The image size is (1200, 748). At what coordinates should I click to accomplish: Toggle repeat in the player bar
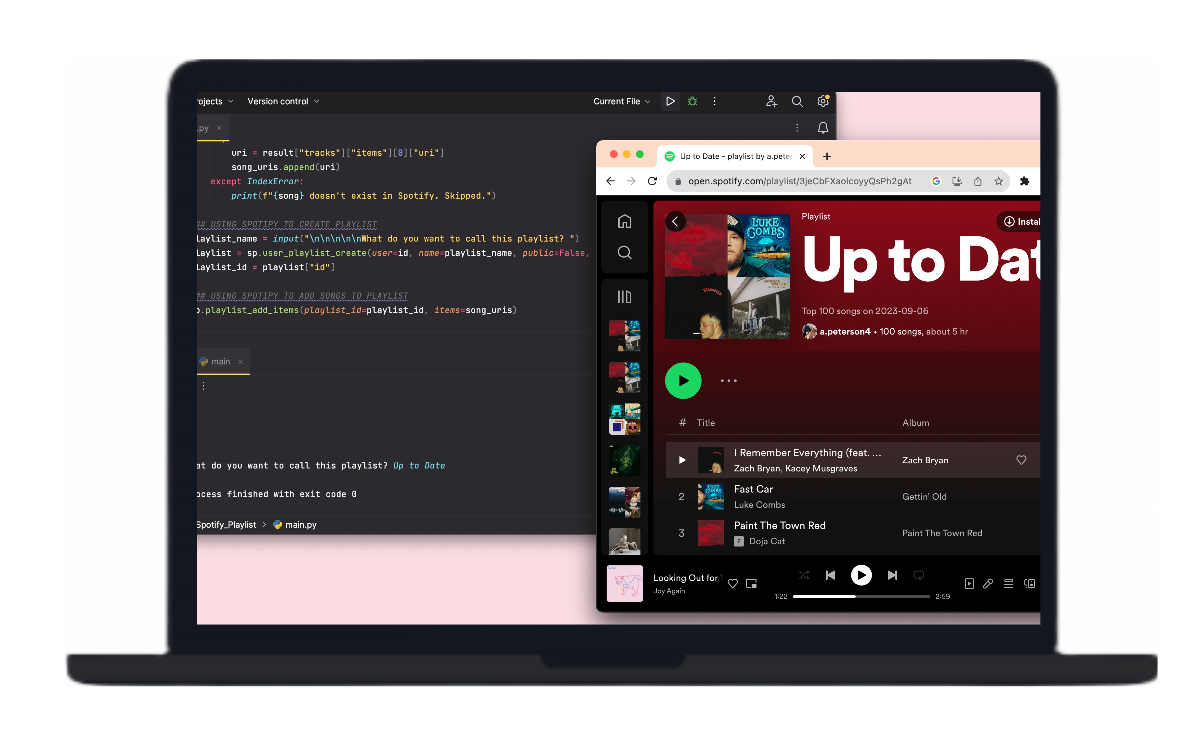(918, 575)
